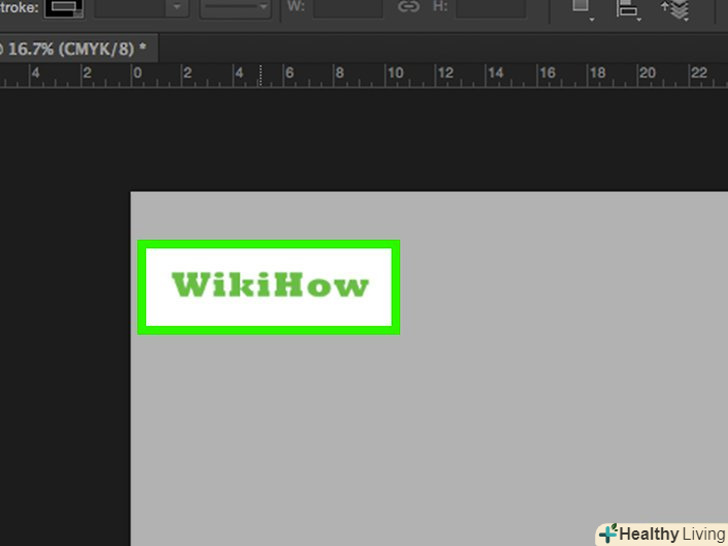Open the path operations icon menu
This screenshot has height=546, width=728.
pos(582,9)
